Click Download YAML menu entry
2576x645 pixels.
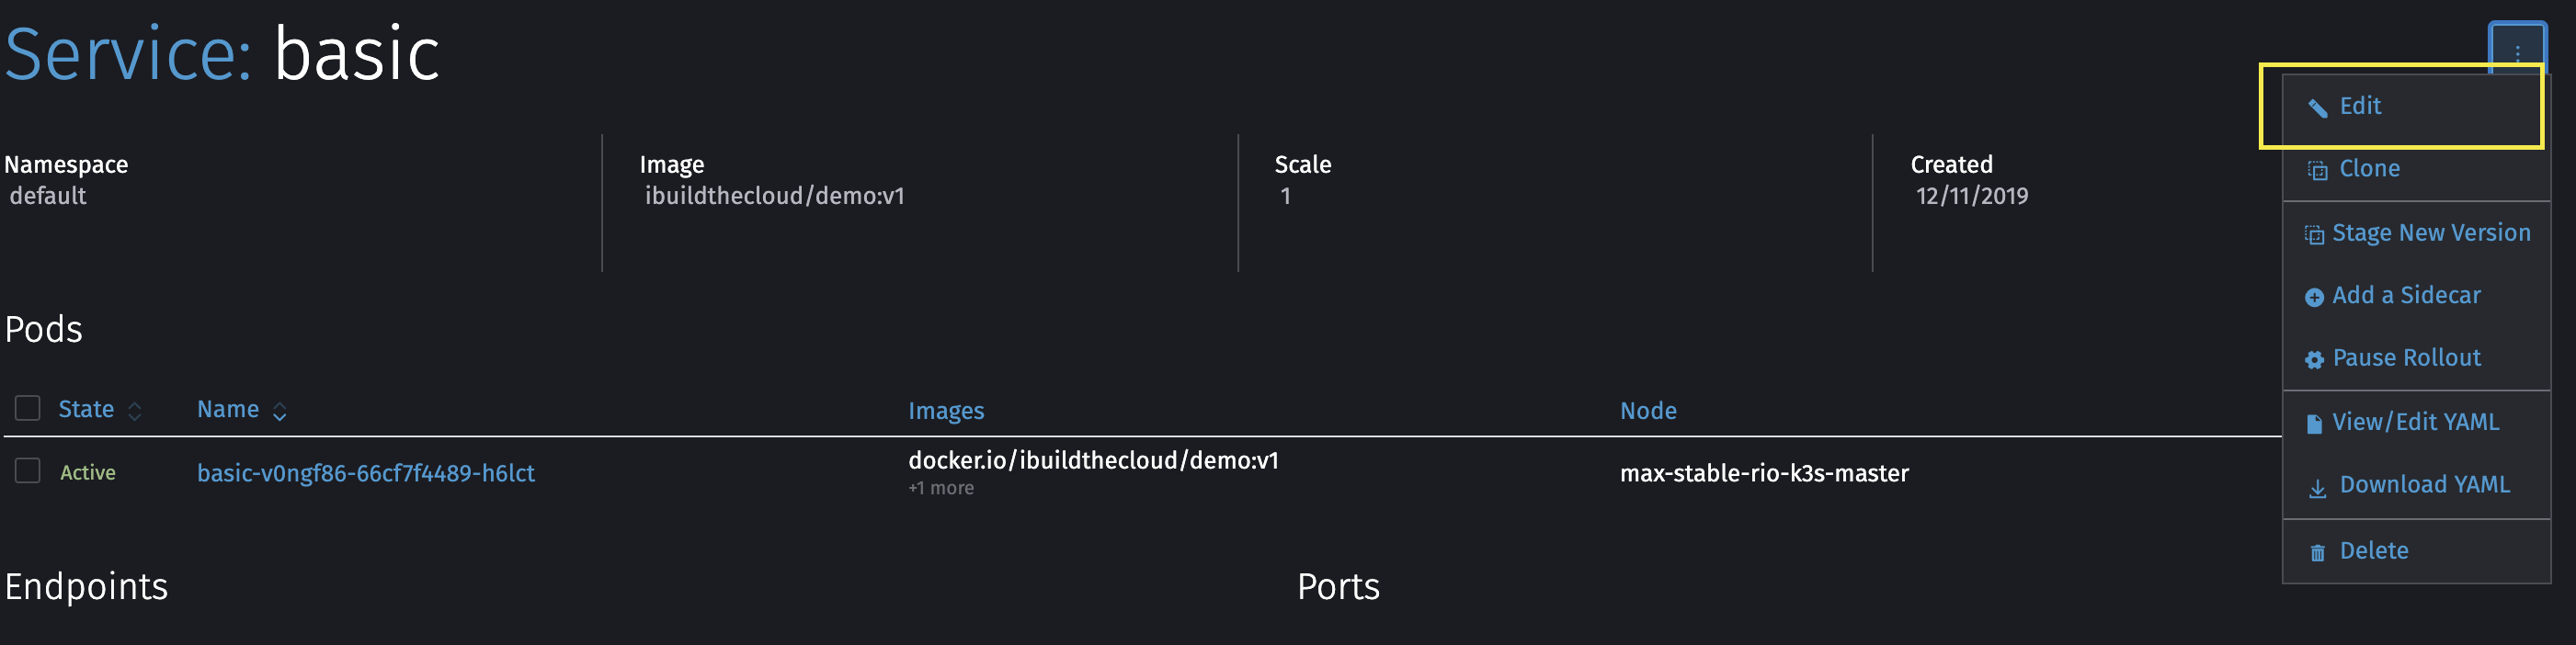pos(2424,486)
